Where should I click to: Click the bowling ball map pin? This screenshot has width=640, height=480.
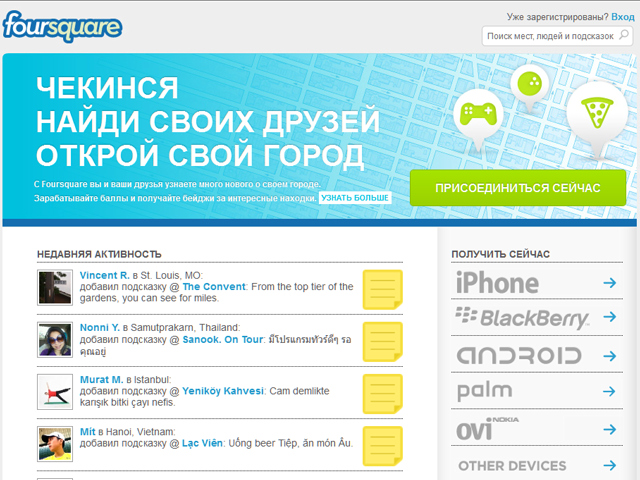[x=529, y=86]
